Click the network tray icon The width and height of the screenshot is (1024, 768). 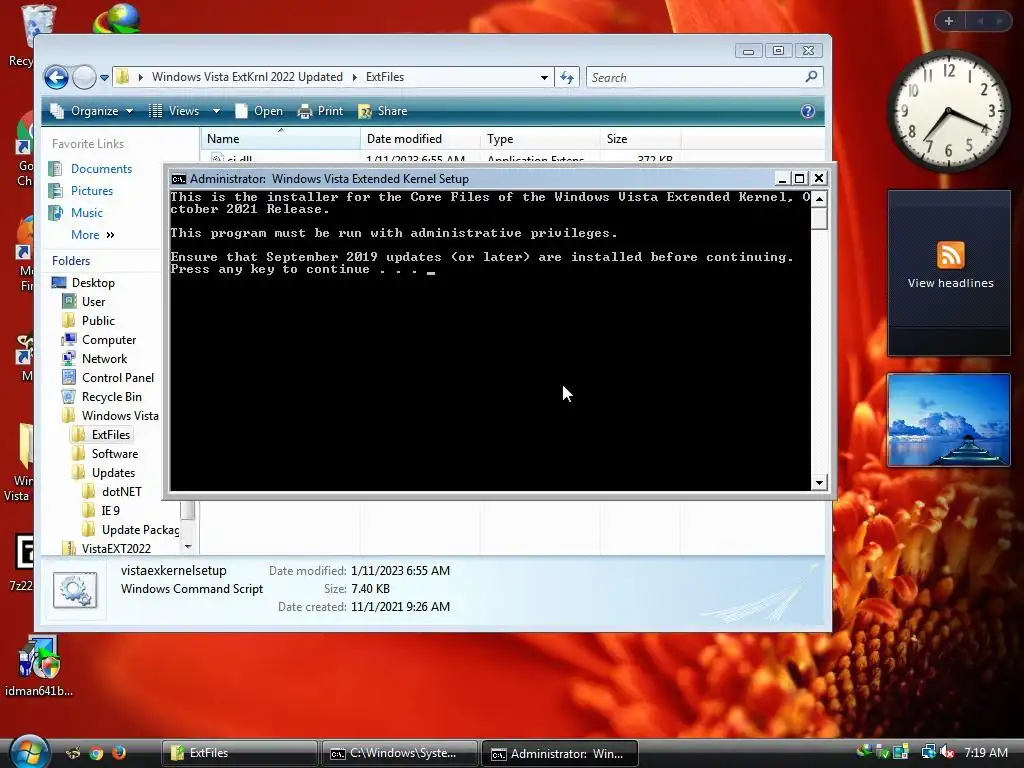click(927, 753)
